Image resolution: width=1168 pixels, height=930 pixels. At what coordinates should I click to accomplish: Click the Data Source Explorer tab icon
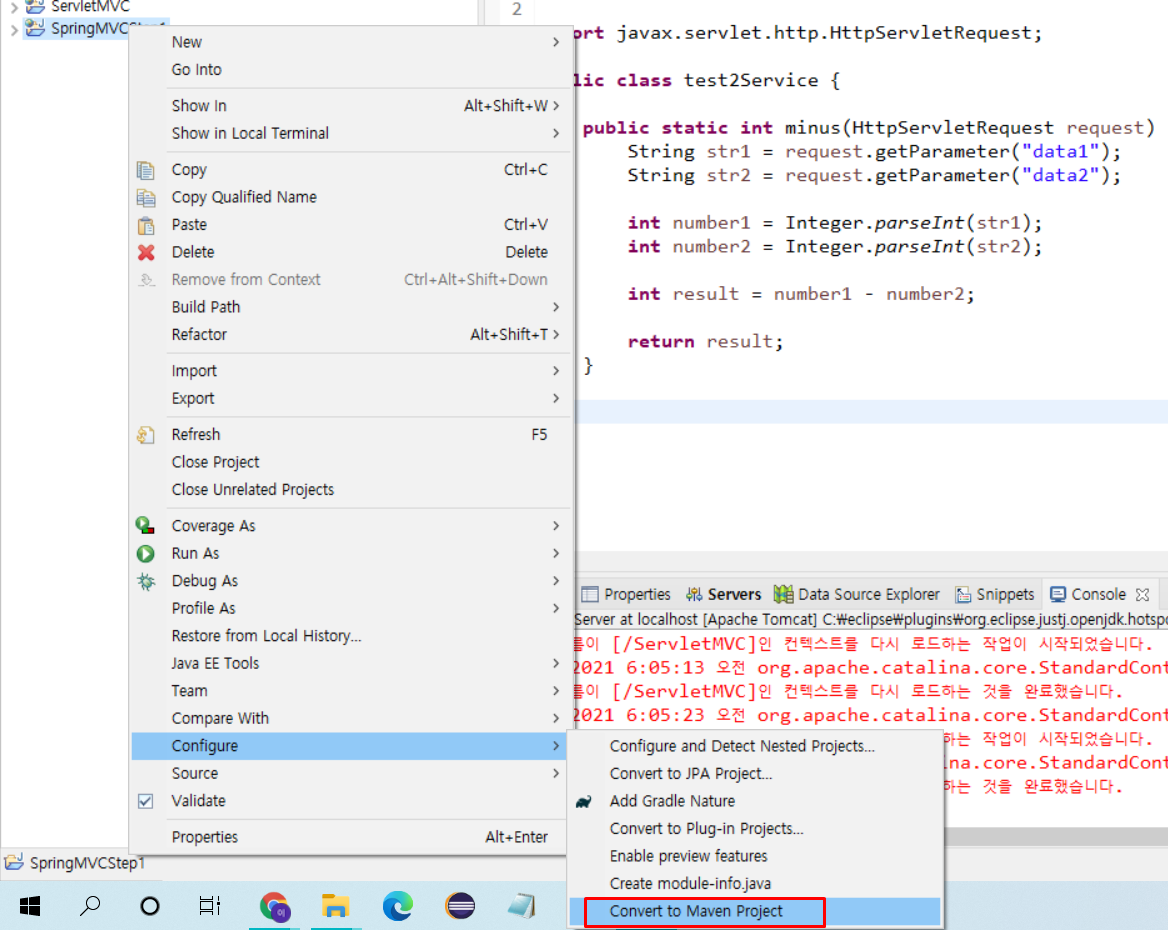(x=783, y=594)
